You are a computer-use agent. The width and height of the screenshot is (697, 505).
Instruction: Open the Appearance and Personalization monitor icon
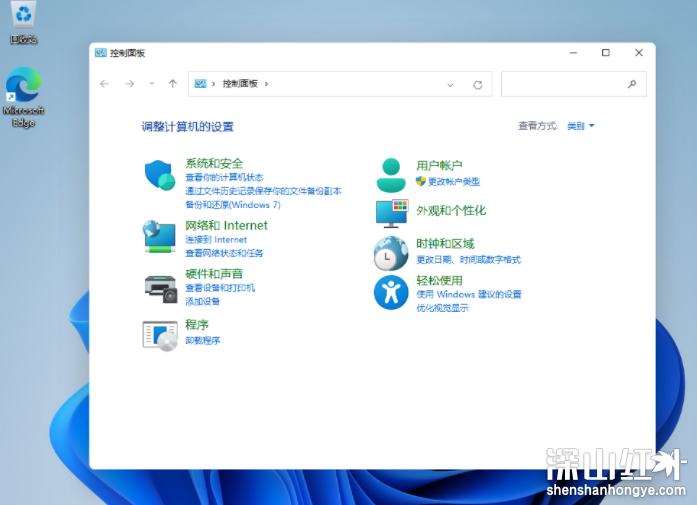tap(392, 213)
